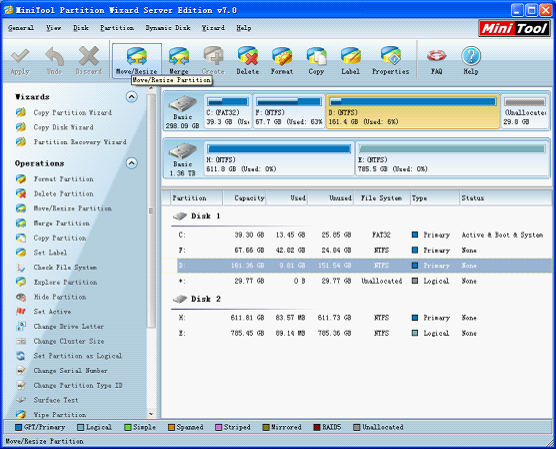
Task: Select F: NTFS partition block in disk map
Action: click(289, 111)
